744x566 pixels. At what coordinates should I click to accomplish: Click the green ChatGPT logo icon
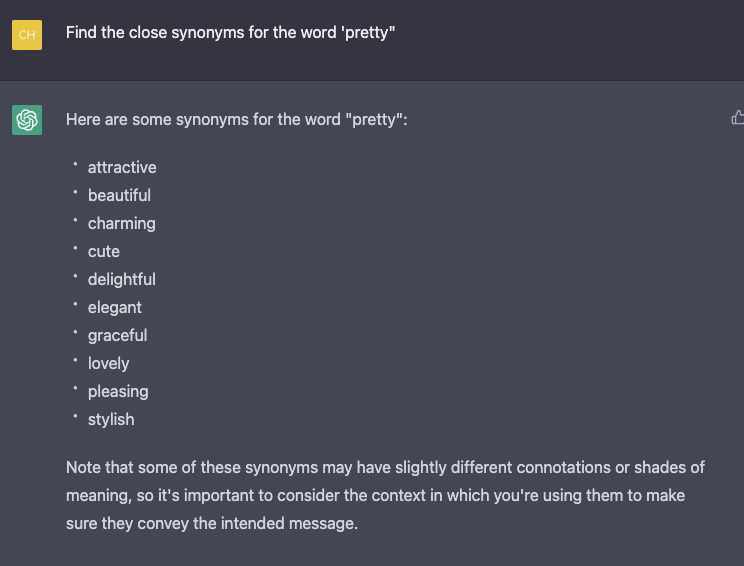[27, 120]
